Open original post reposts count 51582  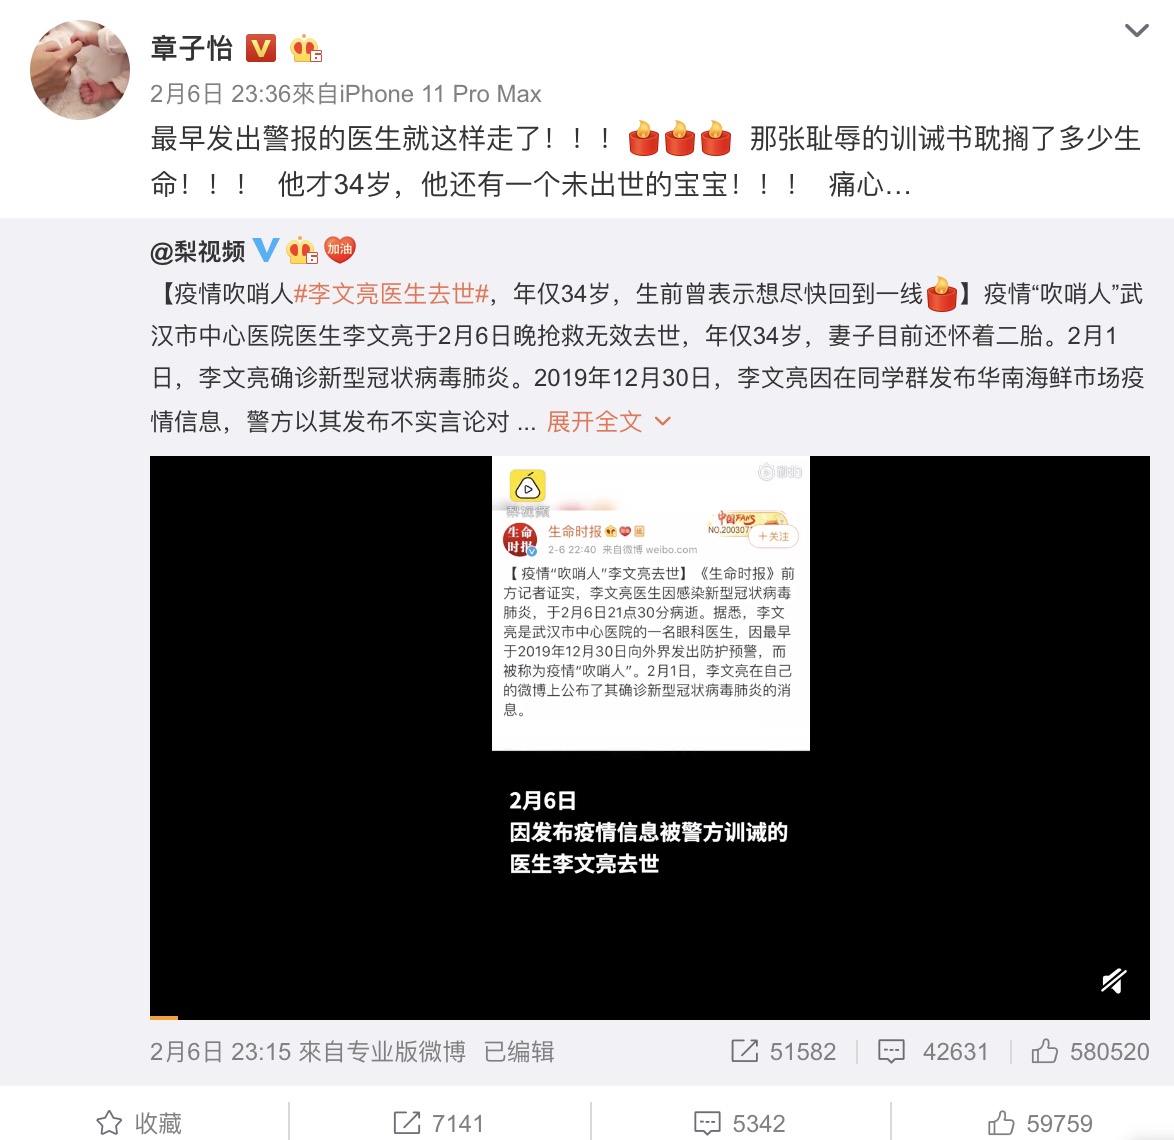pos(783,1052)
